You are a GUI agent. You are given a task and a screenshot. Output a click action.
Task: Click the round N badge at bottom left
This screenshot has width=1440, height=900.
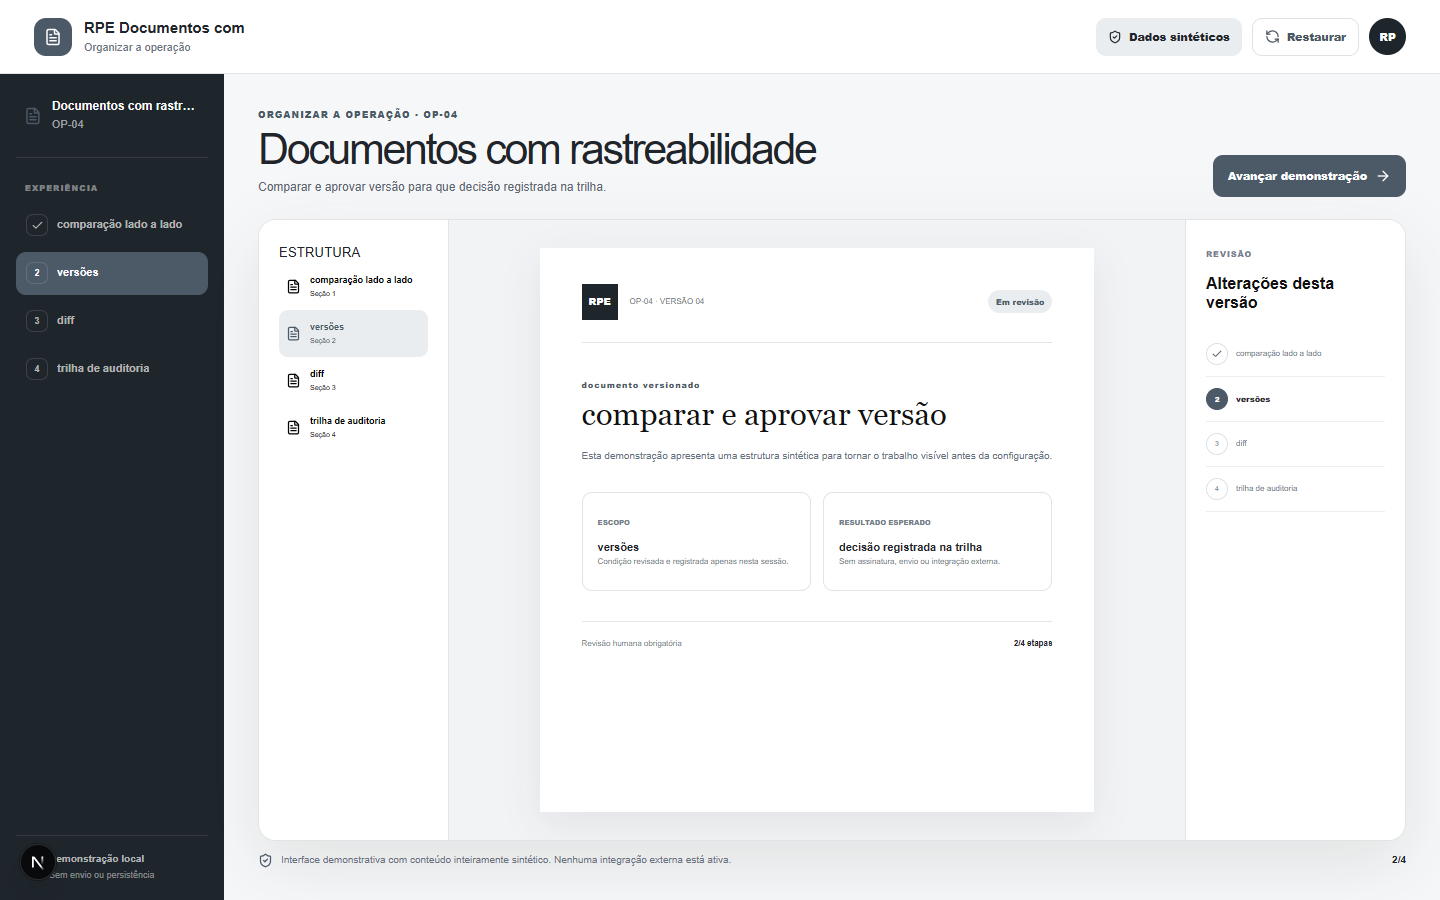click(x=38, y=862)
